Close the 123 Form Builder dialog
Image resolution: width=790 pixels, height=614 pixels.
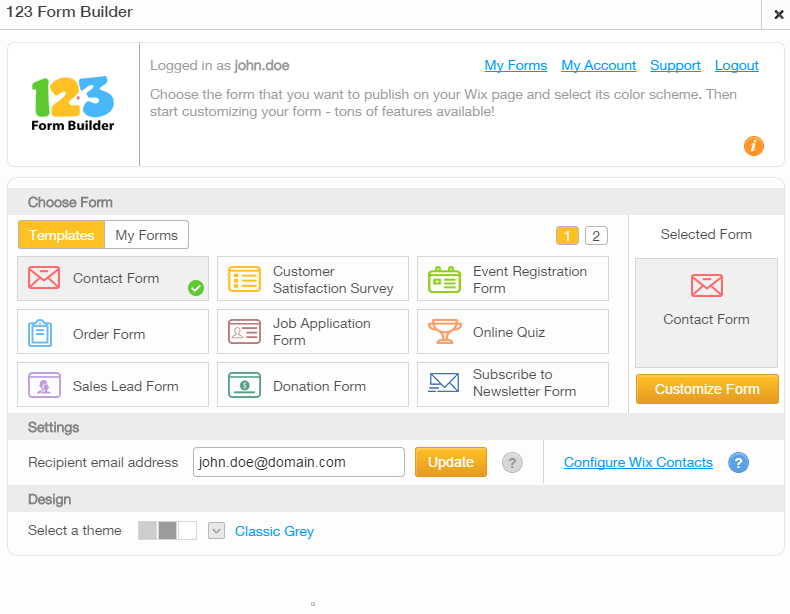click(x=779, y=15)
